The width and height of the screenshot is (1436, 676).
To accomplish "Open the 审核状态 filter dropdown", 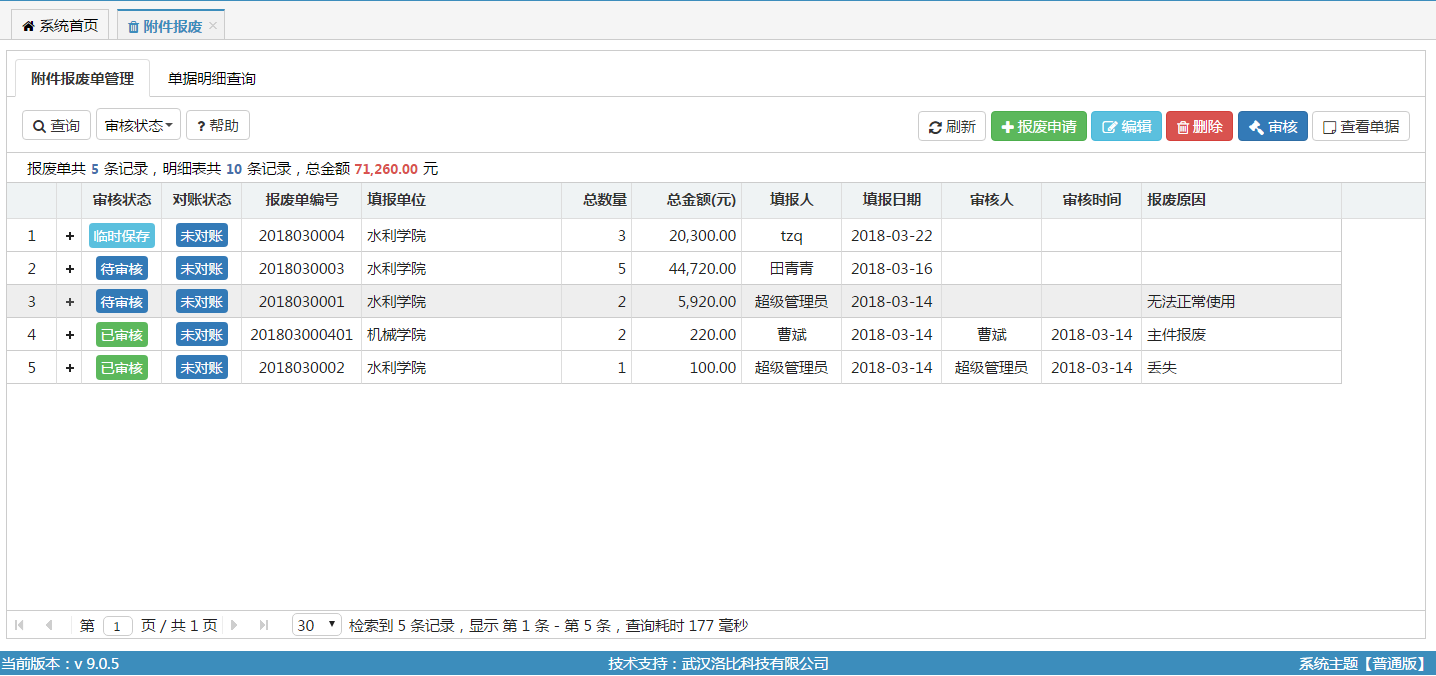I will [138, 126].
